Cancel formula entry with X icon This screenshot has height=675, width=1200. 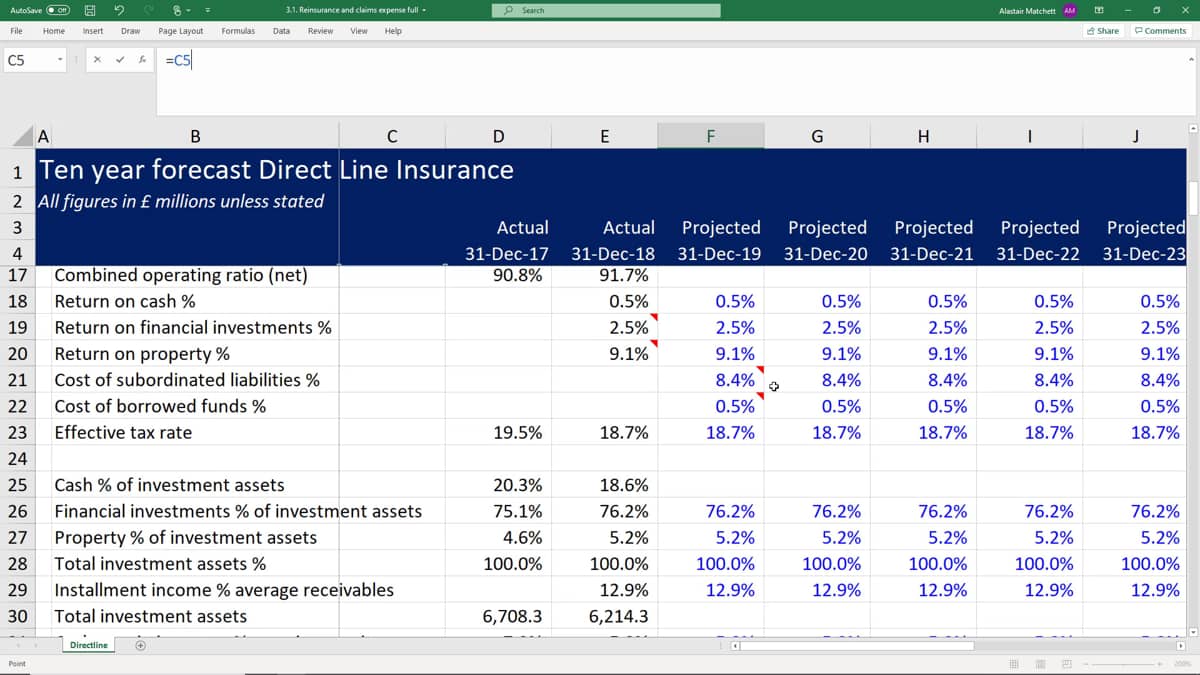[x=98, y=60]
